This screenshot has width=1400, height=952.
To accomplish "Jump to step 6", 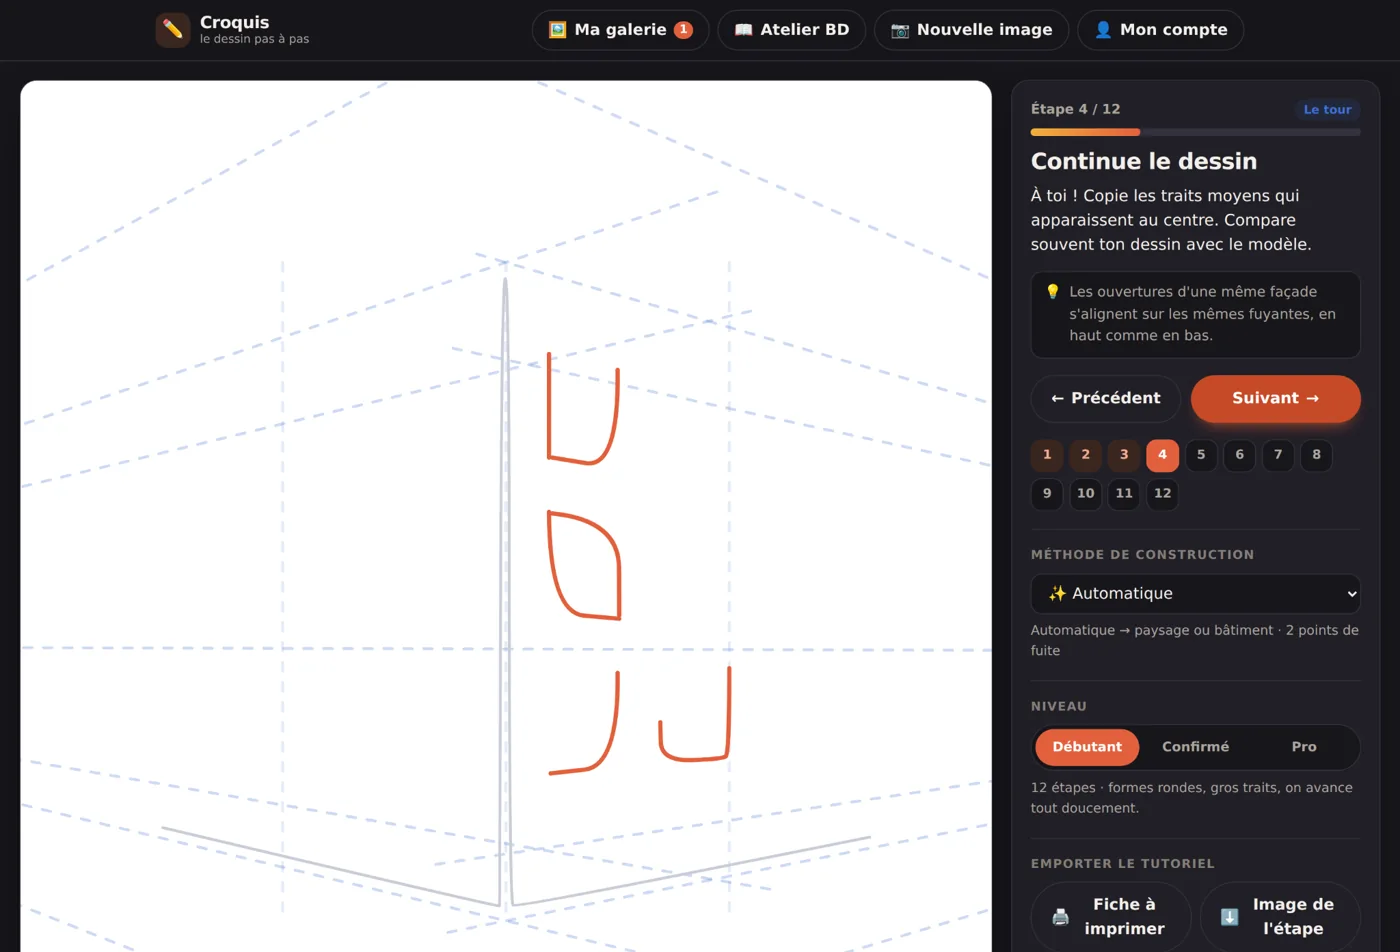I will point(1240,455).
